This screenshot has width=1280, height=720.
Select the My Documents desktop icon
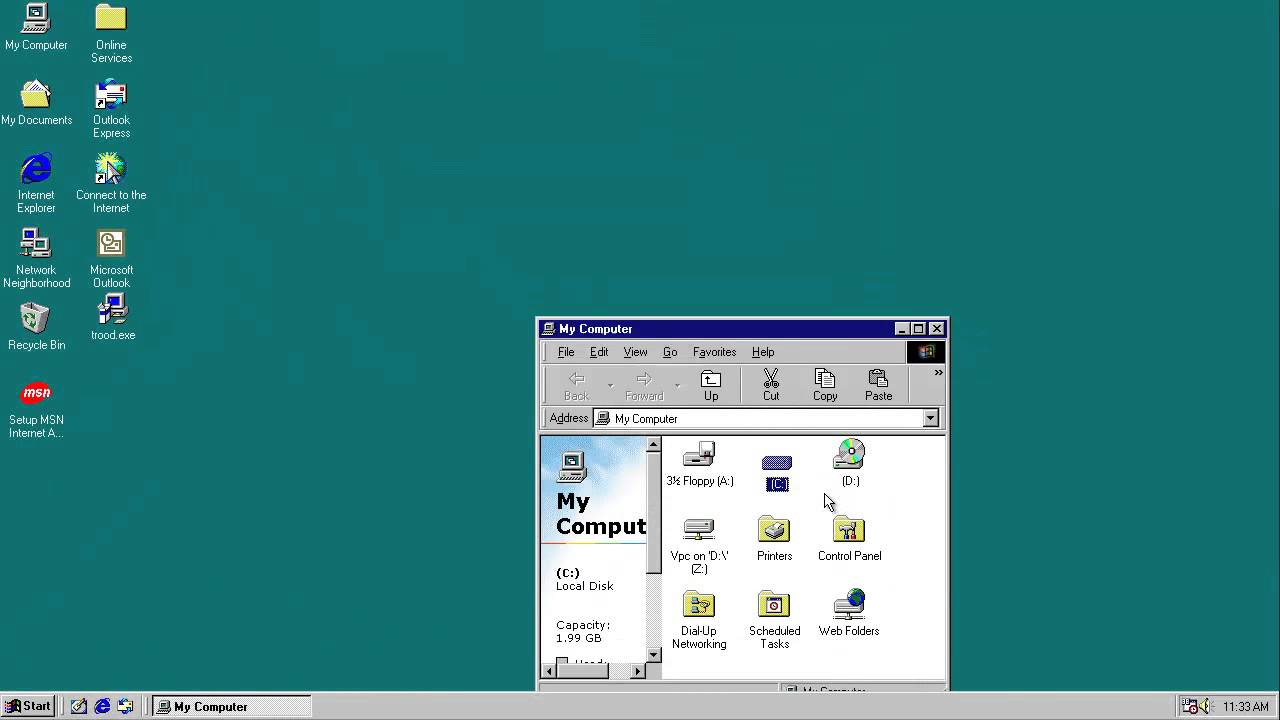(36, 102)
